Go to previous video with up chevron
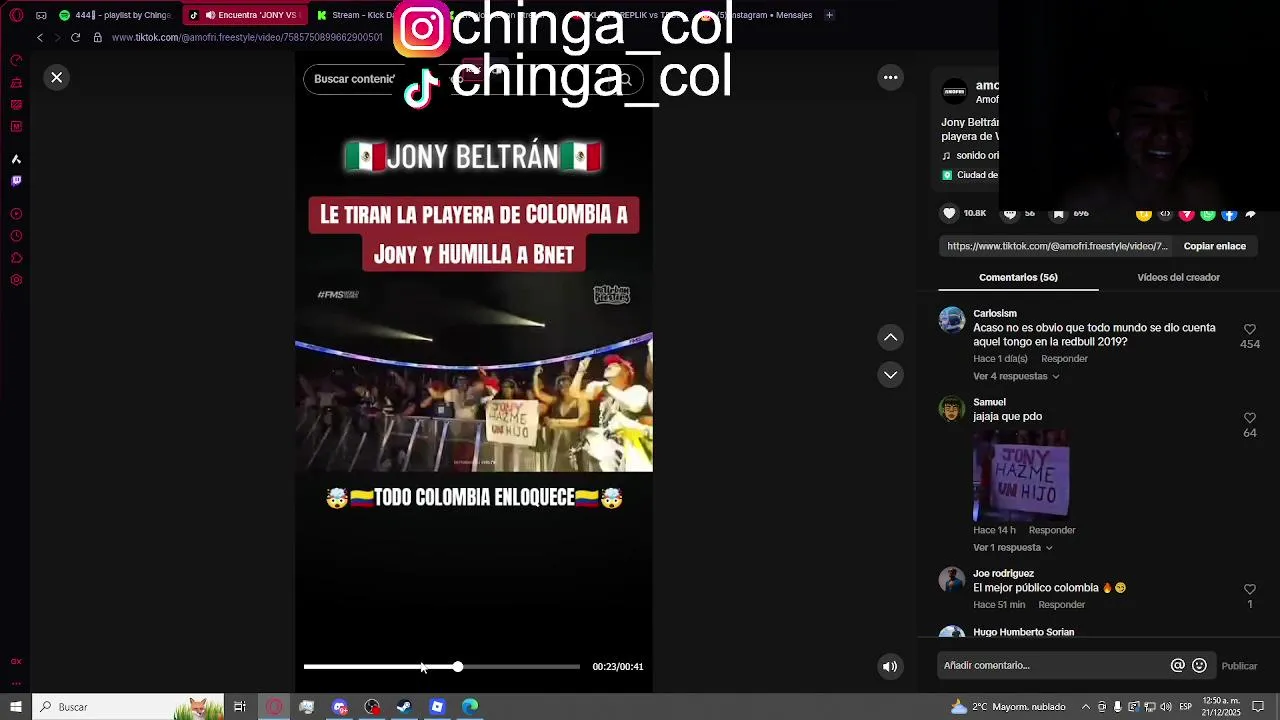 [890, 338]
